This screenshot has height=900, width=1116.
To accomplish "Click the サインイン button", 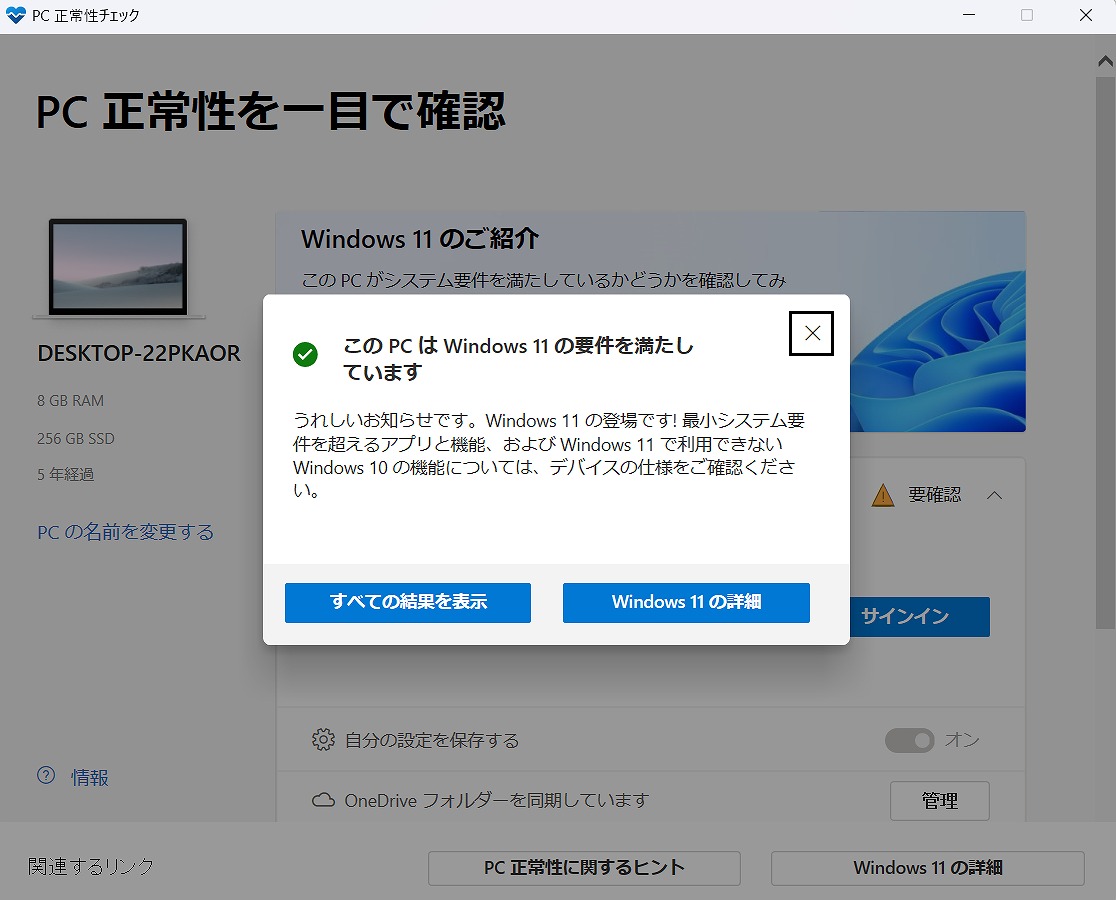I will 920,616.
